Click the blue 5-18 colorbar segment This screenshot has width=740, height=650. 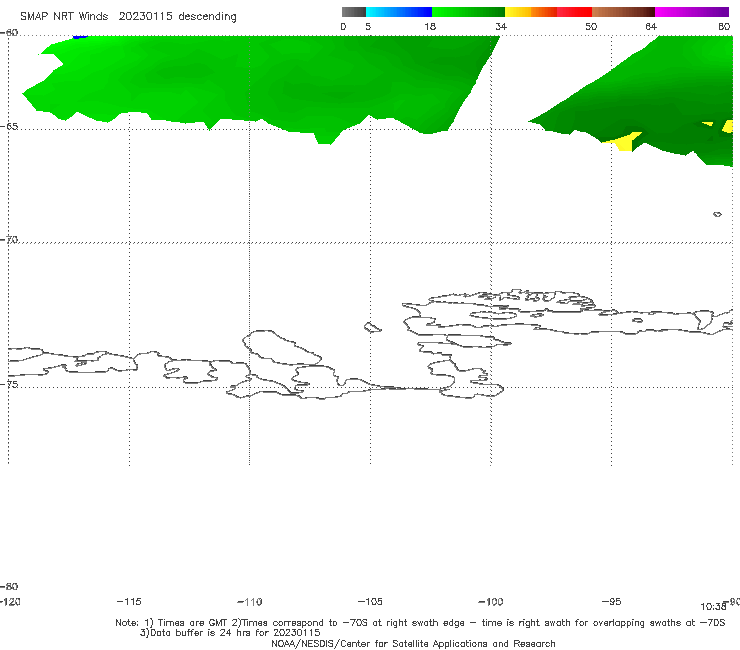[399, 12]
